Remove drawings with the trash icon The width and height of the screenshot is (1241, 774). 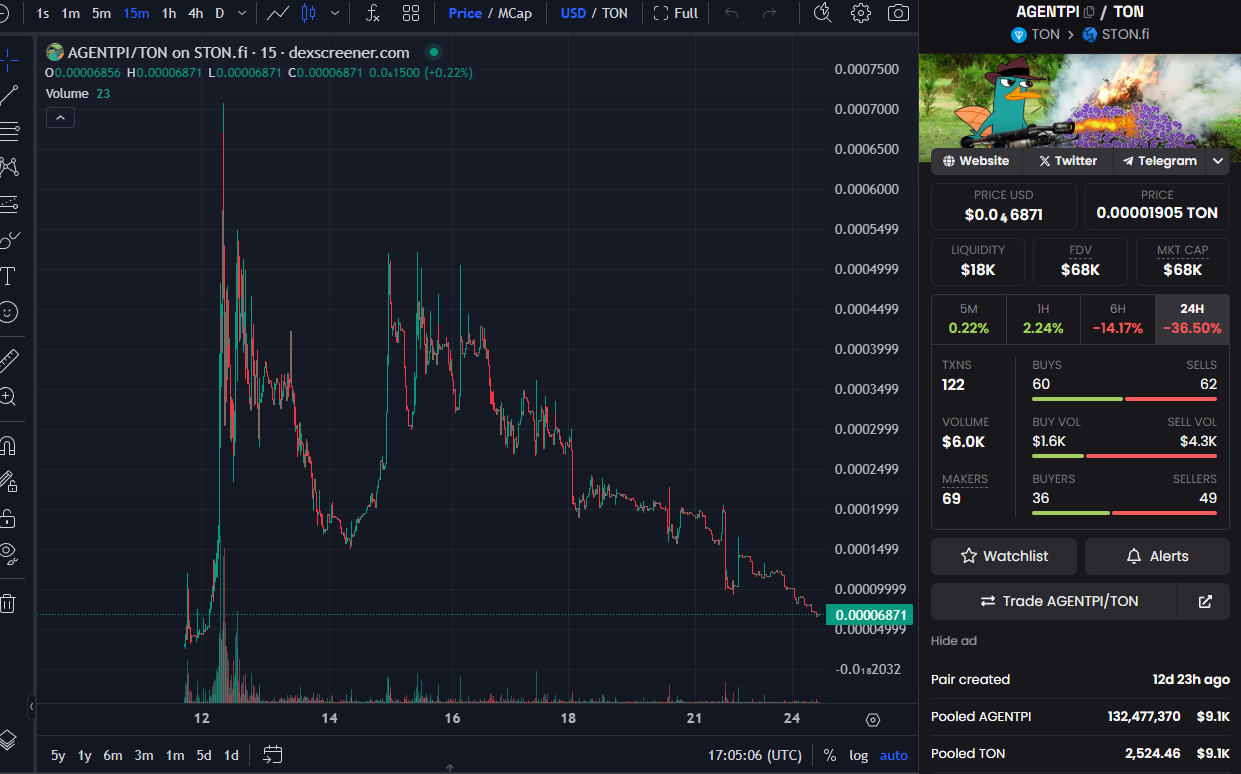point(8,603)
